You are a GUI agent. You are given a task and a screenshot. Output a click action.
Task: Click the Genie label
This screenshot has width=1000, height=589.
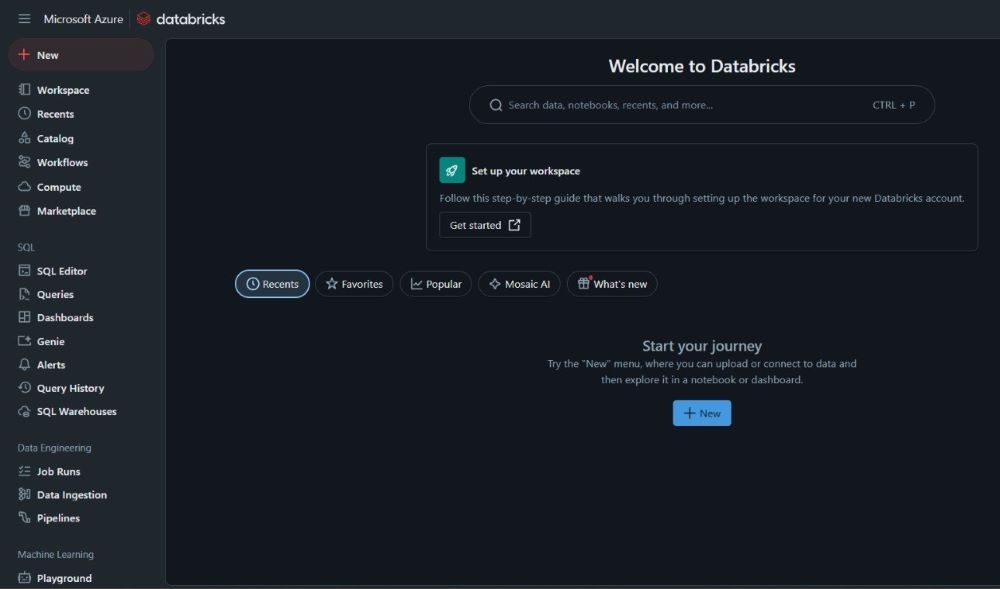tap(50, 342)
